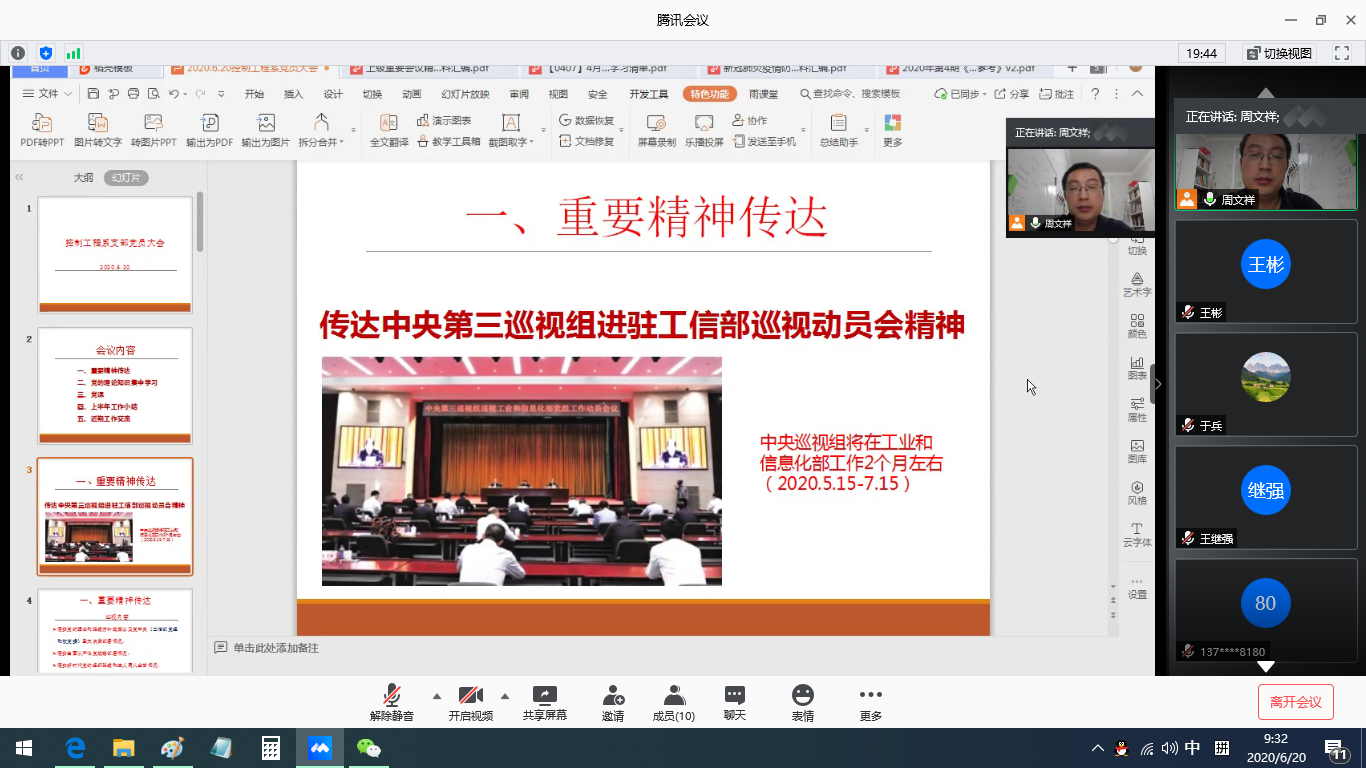Open the 成员(10) members list
The height and width of the screenshot is (768, 1366).
tap(674, 696)
